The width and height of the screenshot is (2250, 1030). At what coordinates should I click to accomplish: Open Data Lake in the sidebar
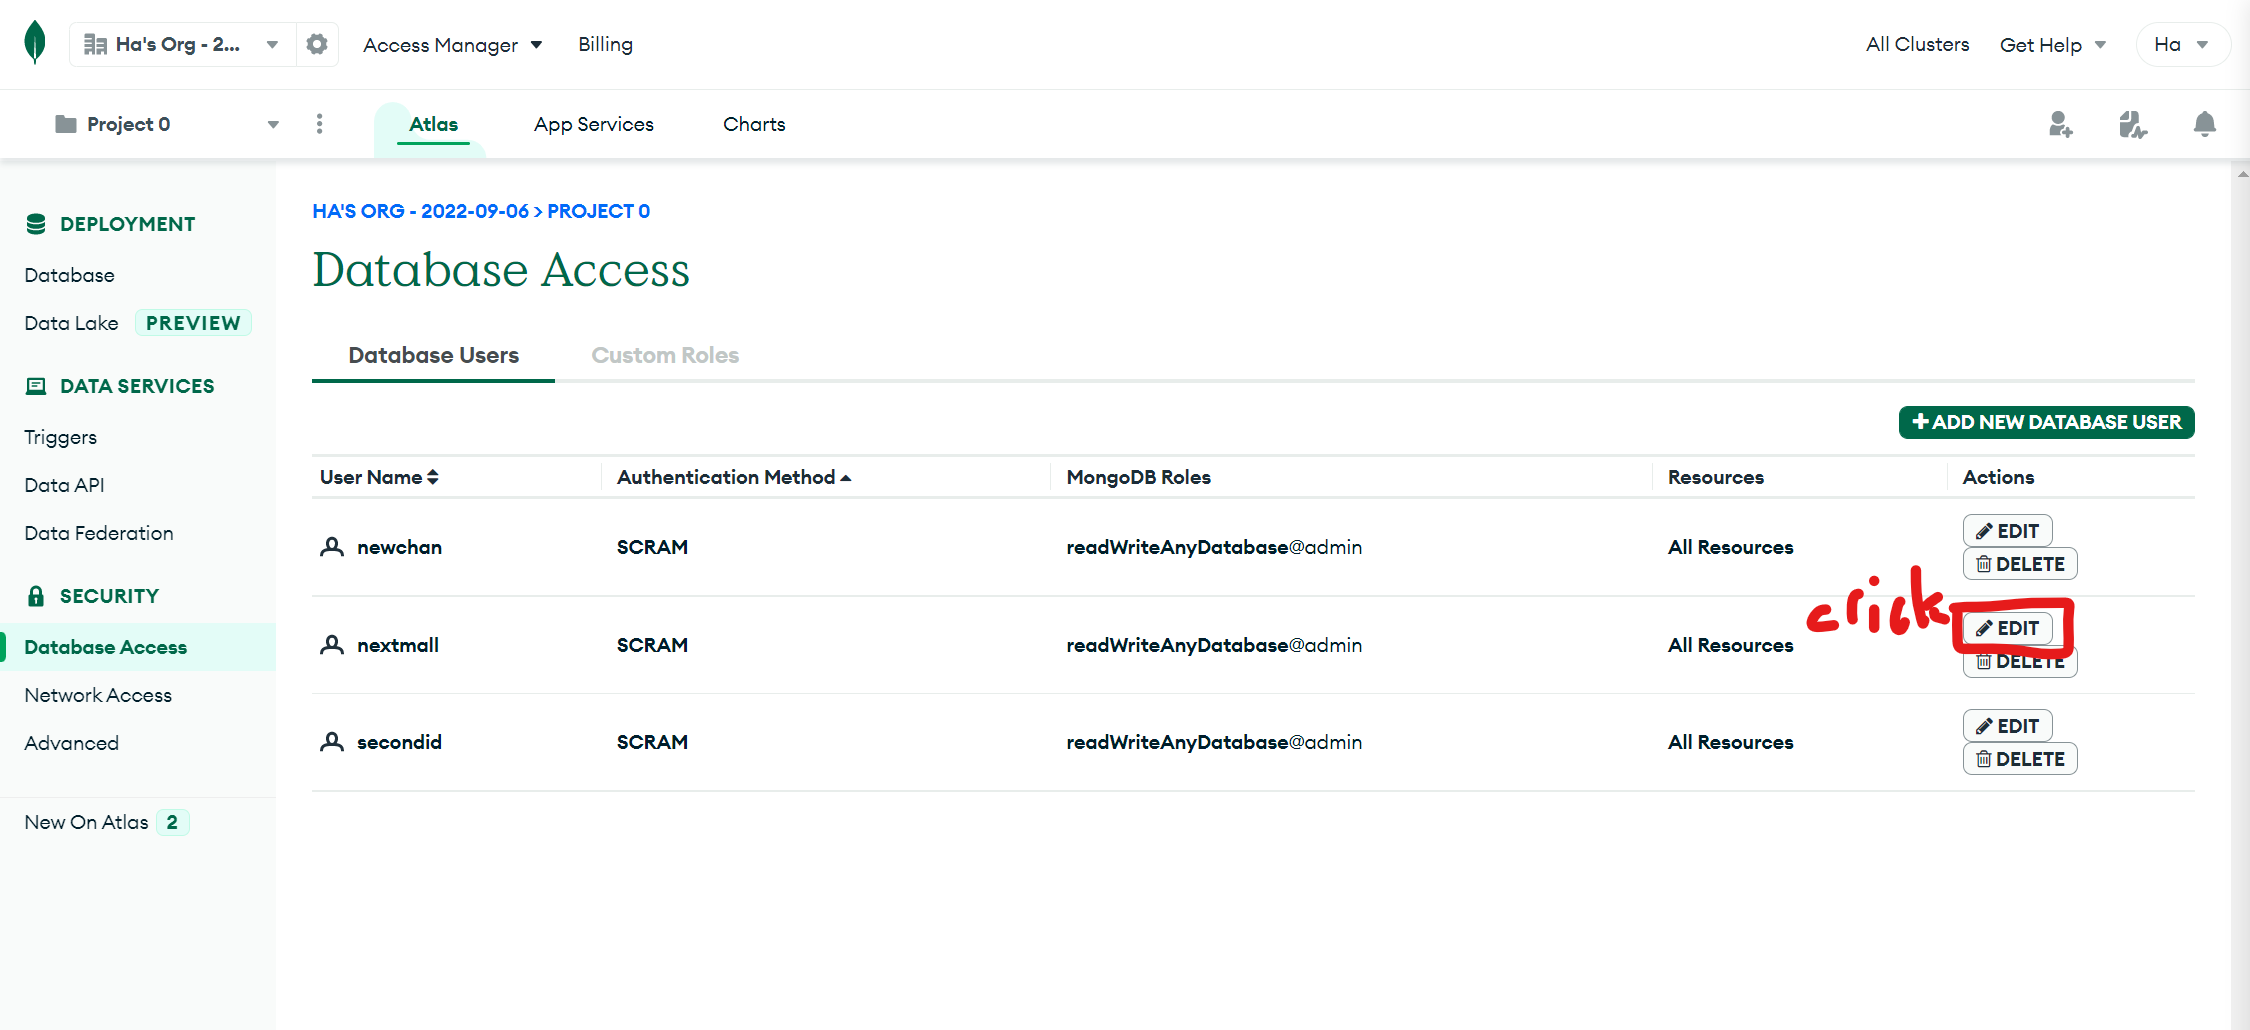pyautogui.click(x=71, y=323)
